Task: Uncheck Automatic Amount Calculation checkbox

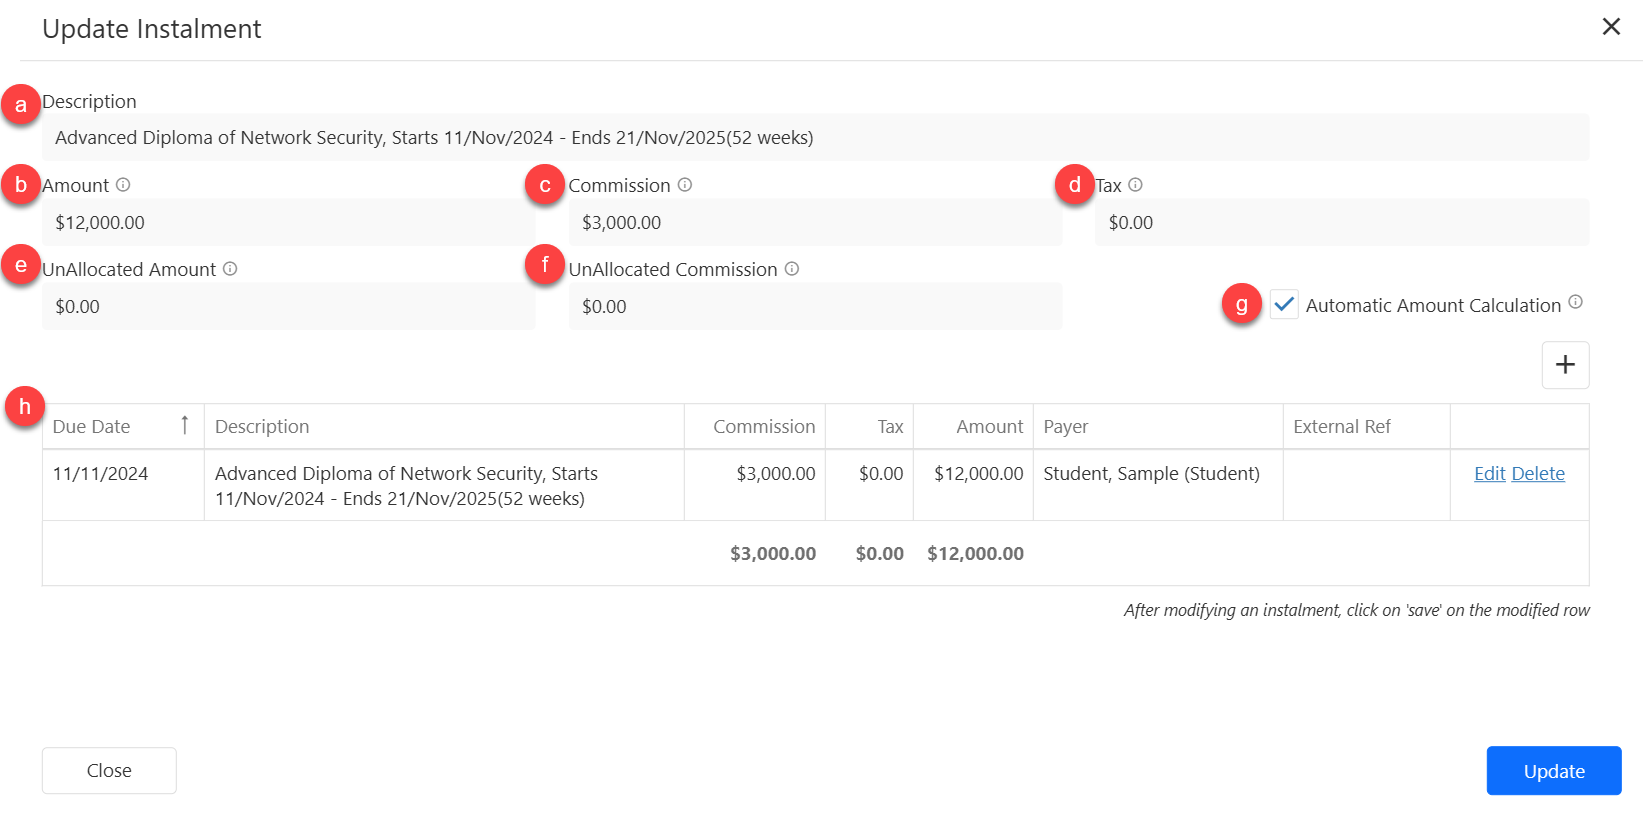Action: pyautogui.click(x=1284, y=304)
